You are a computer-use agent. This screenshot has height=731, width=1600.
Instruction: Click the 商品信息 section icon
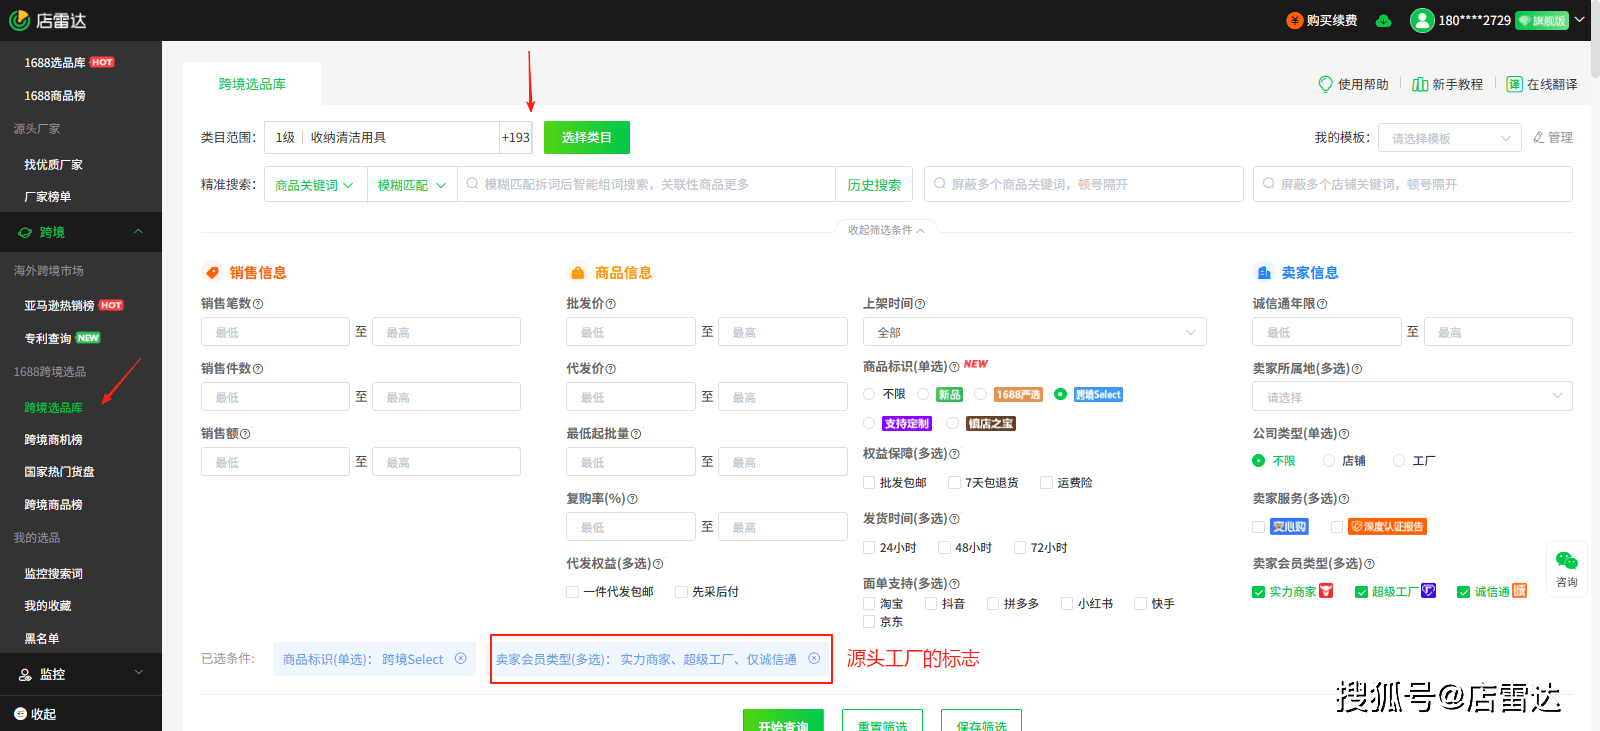tap(577, 272)
